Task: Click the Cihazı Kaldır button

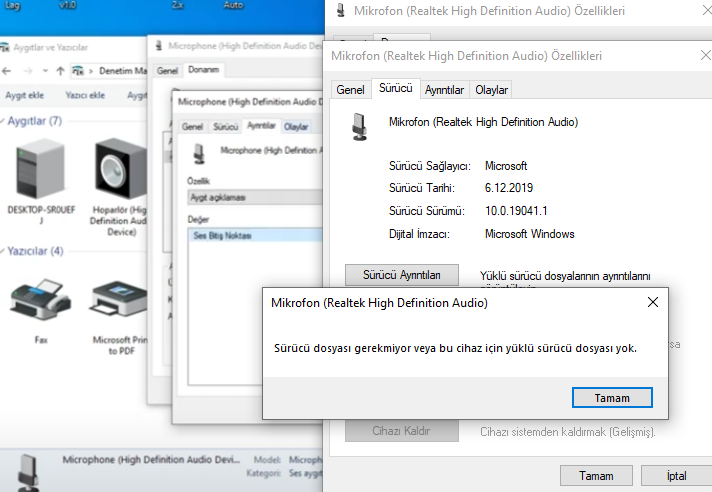Action: coord(401,431)
